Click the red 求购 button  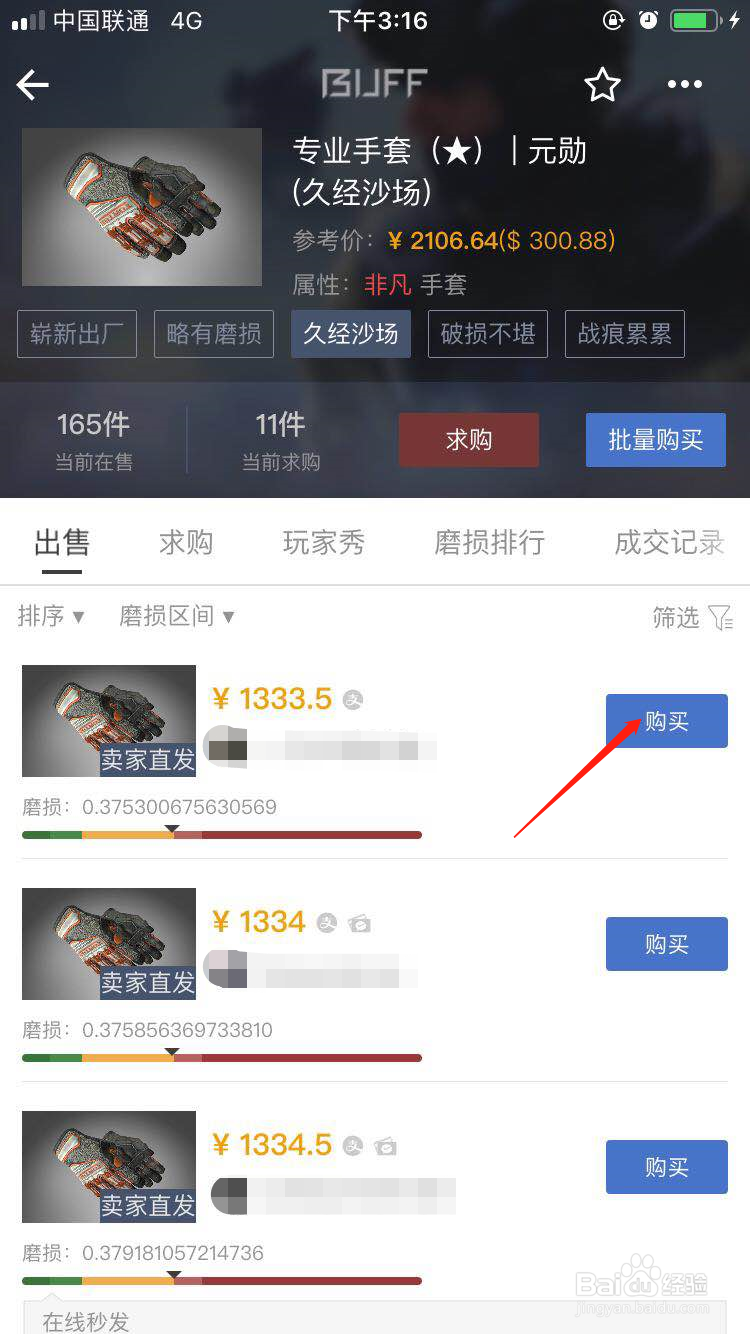(x=469, y=440)
